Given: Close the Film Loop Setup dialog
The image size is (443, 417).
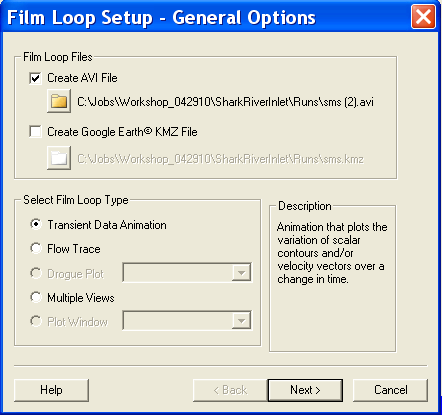Looking at the screenshot, I should point(423,16).
